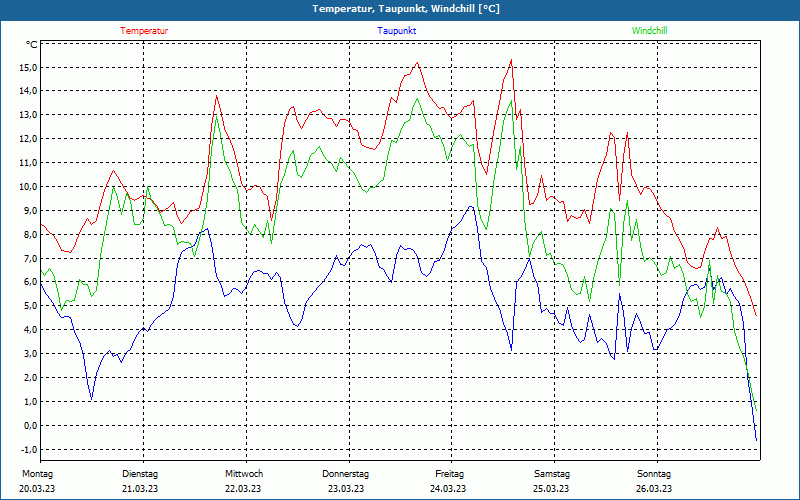Select the Samstag day label

tap(552, 474)
